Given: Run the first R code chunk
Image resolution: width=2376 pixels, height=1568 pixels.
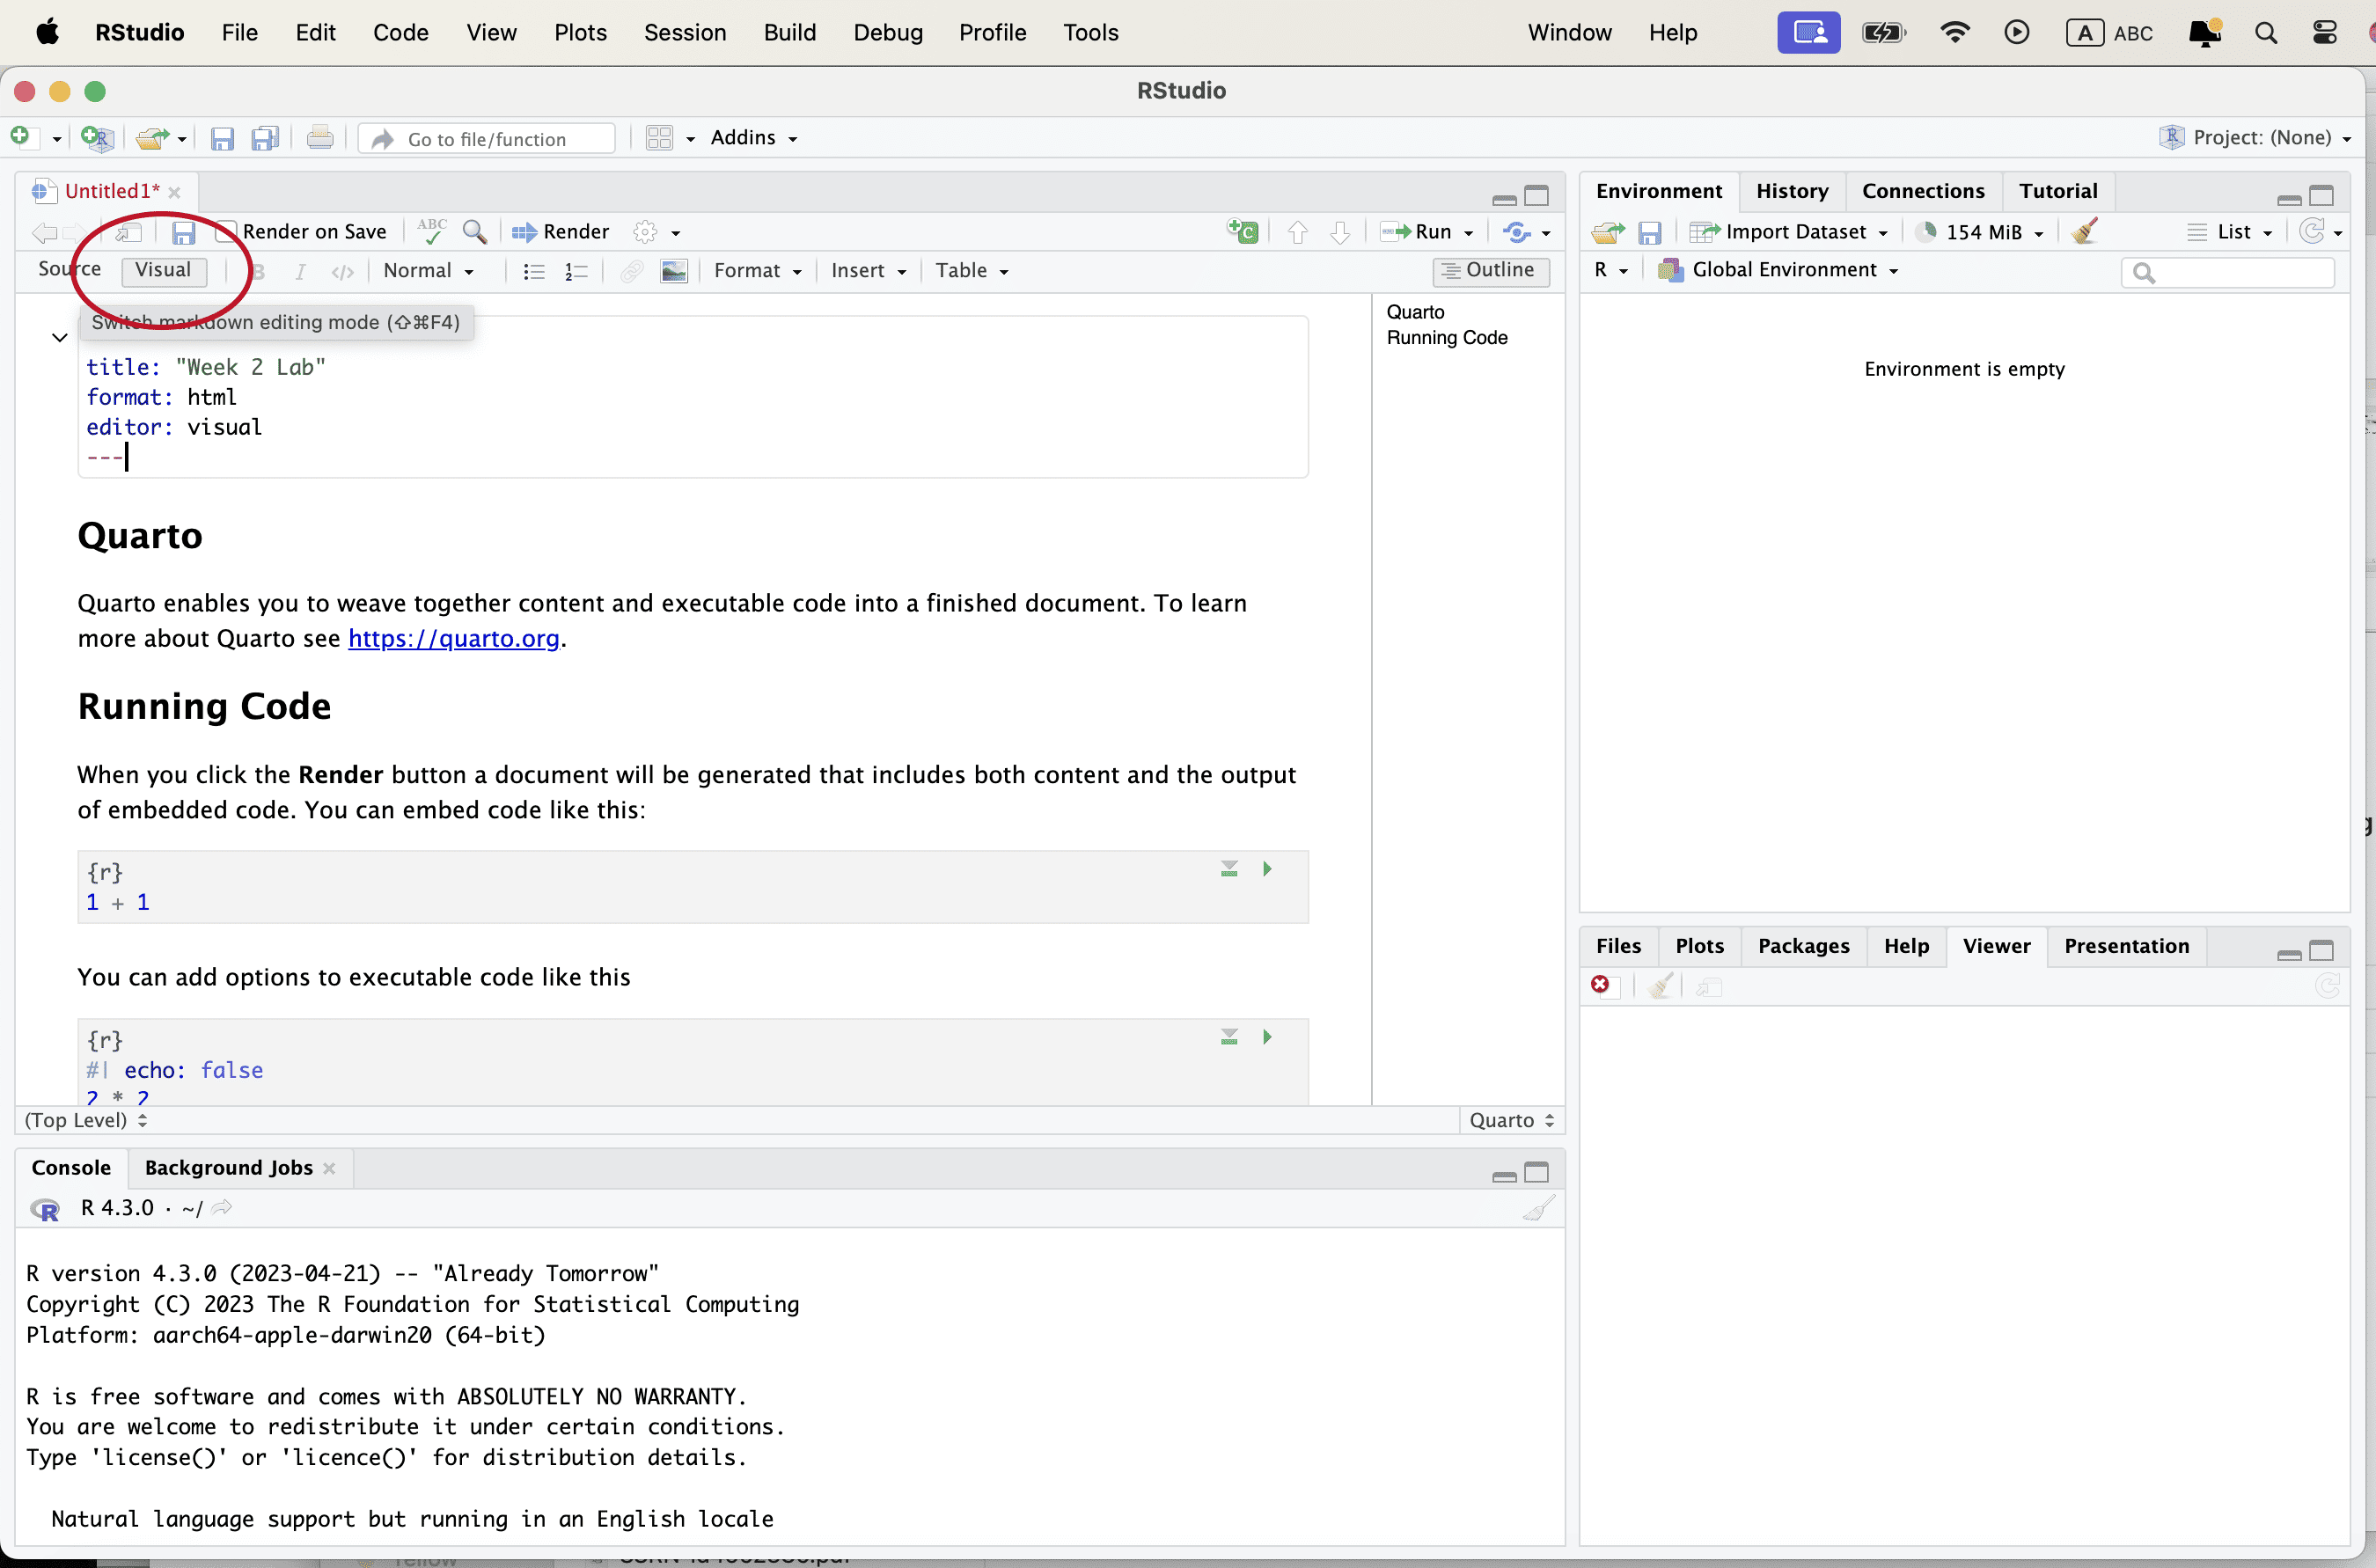Looking at the screenshot, I should (1267, 868).
